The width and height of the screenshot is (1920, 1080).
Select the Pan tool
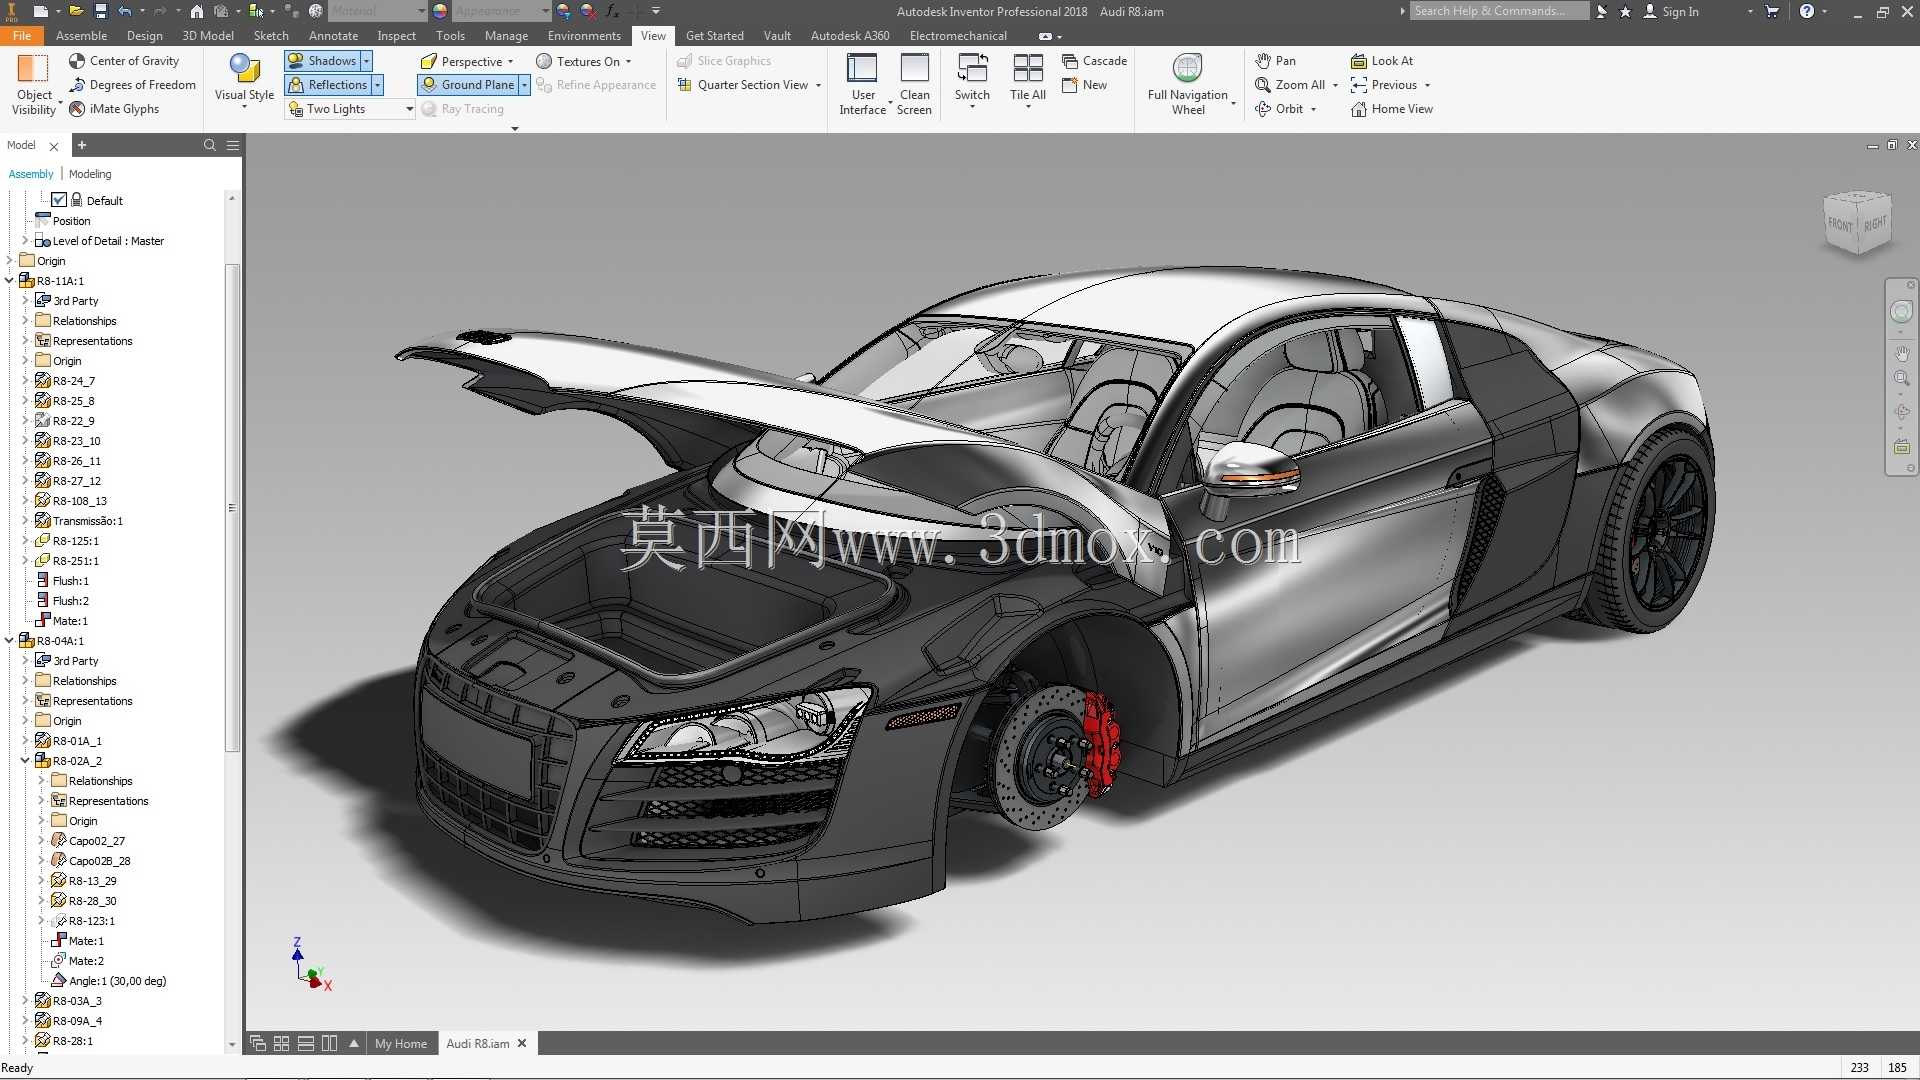[x=1275, y=61]
